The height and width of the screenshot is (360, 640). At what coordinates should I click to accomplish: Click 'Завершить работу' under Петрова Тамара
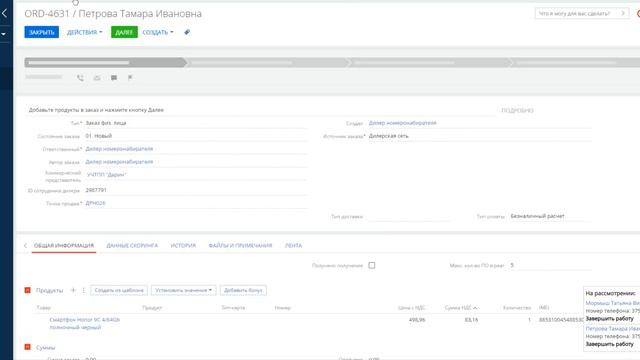click(609, 344)
